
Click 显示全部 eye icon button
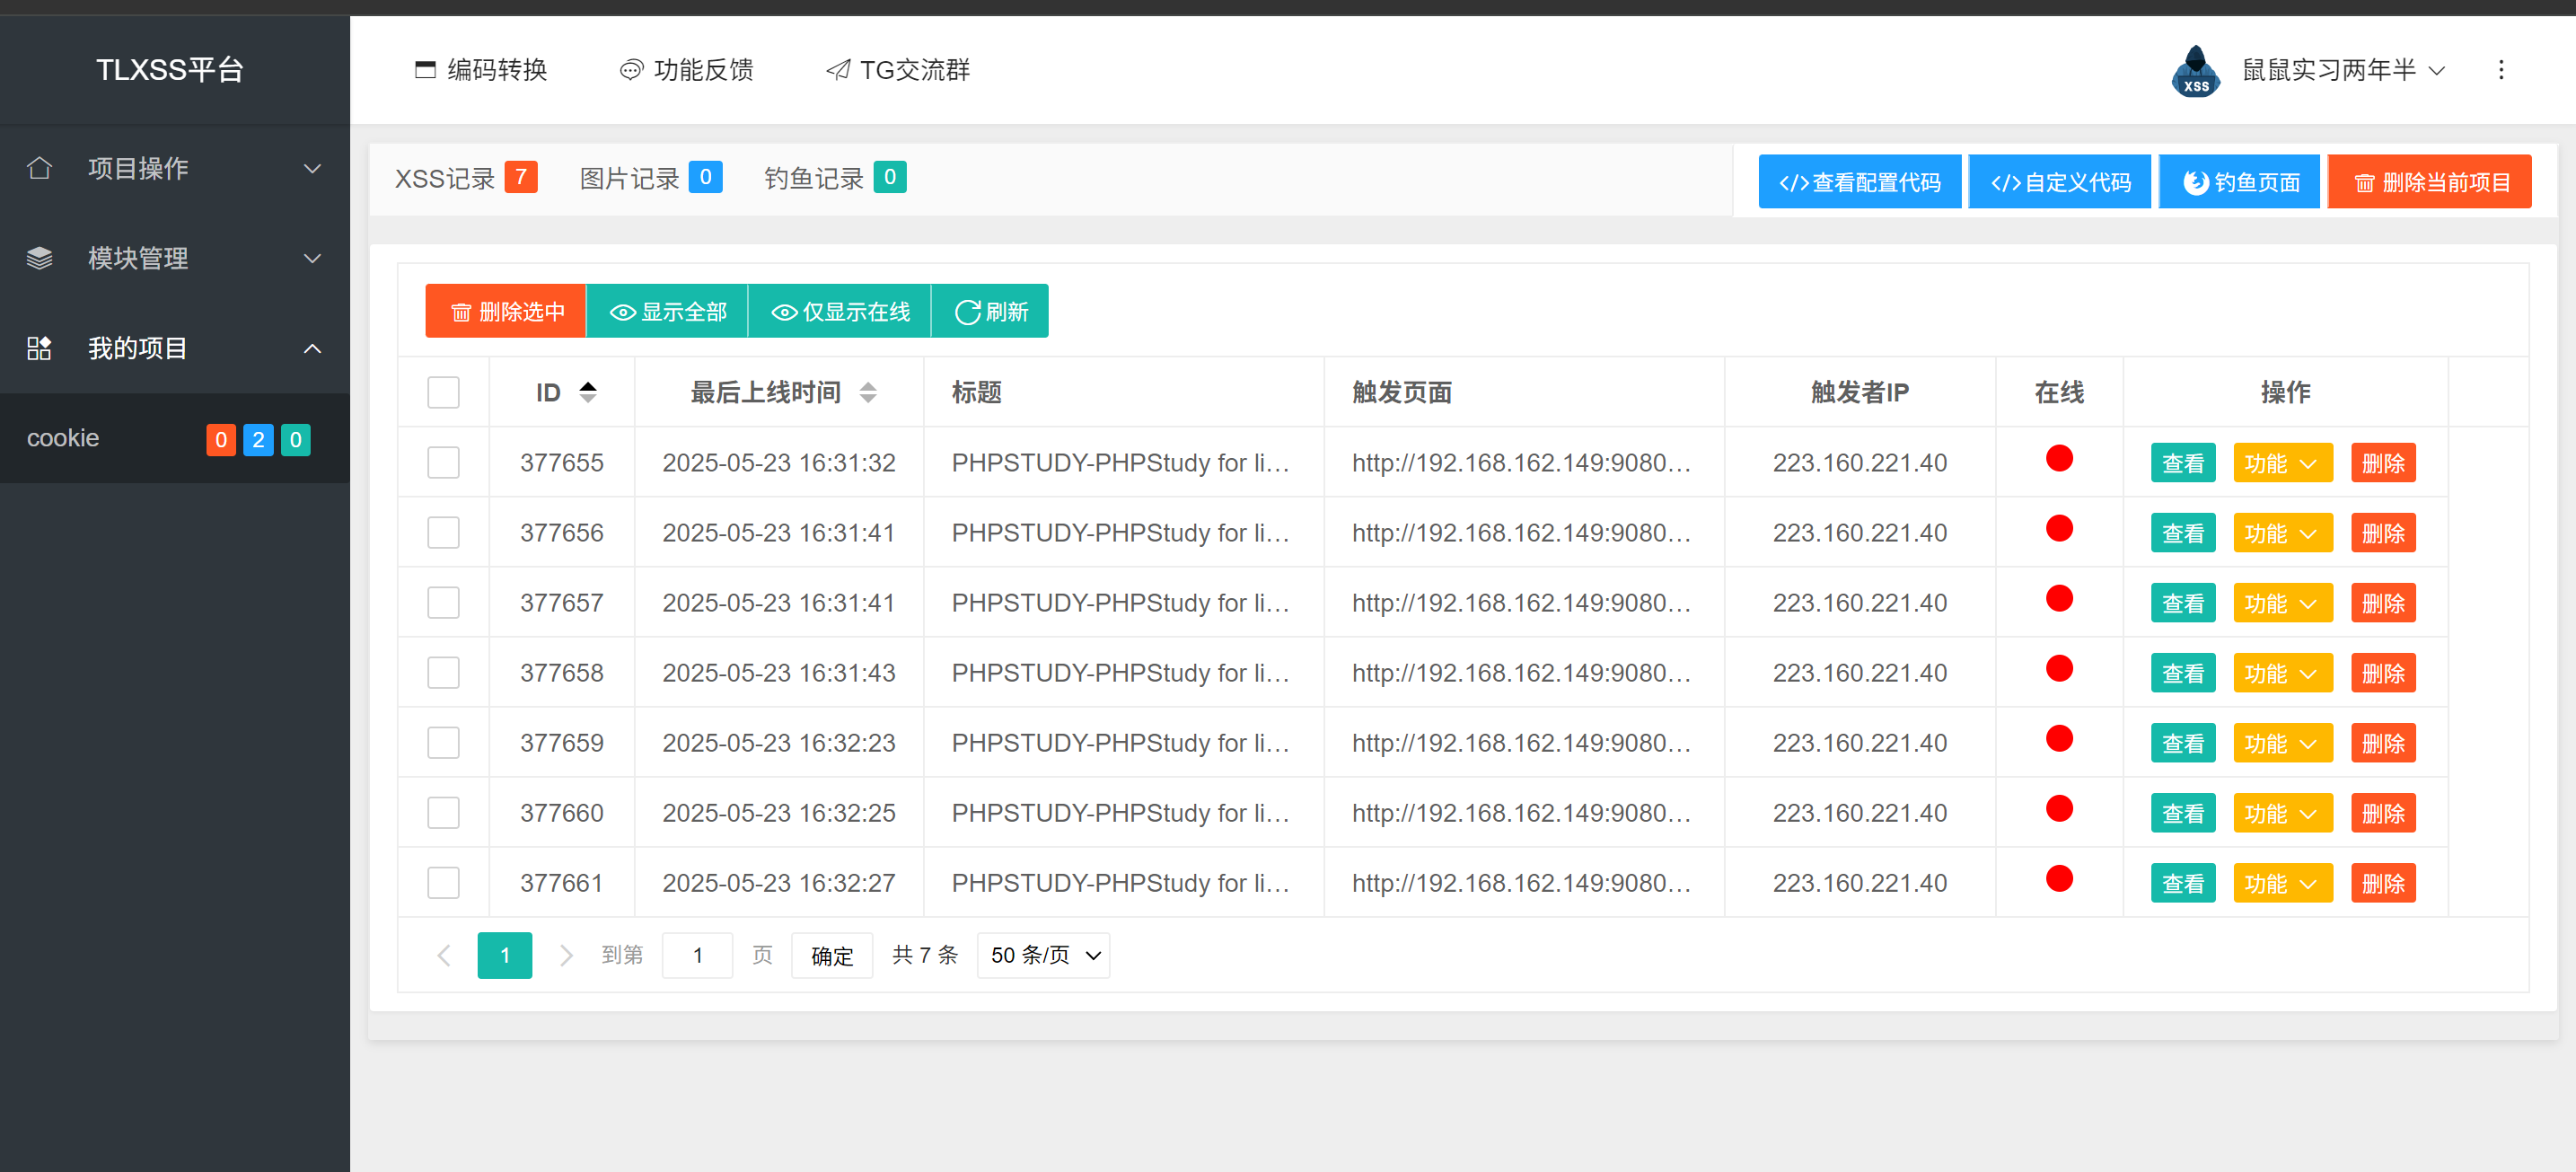point(667,312)
